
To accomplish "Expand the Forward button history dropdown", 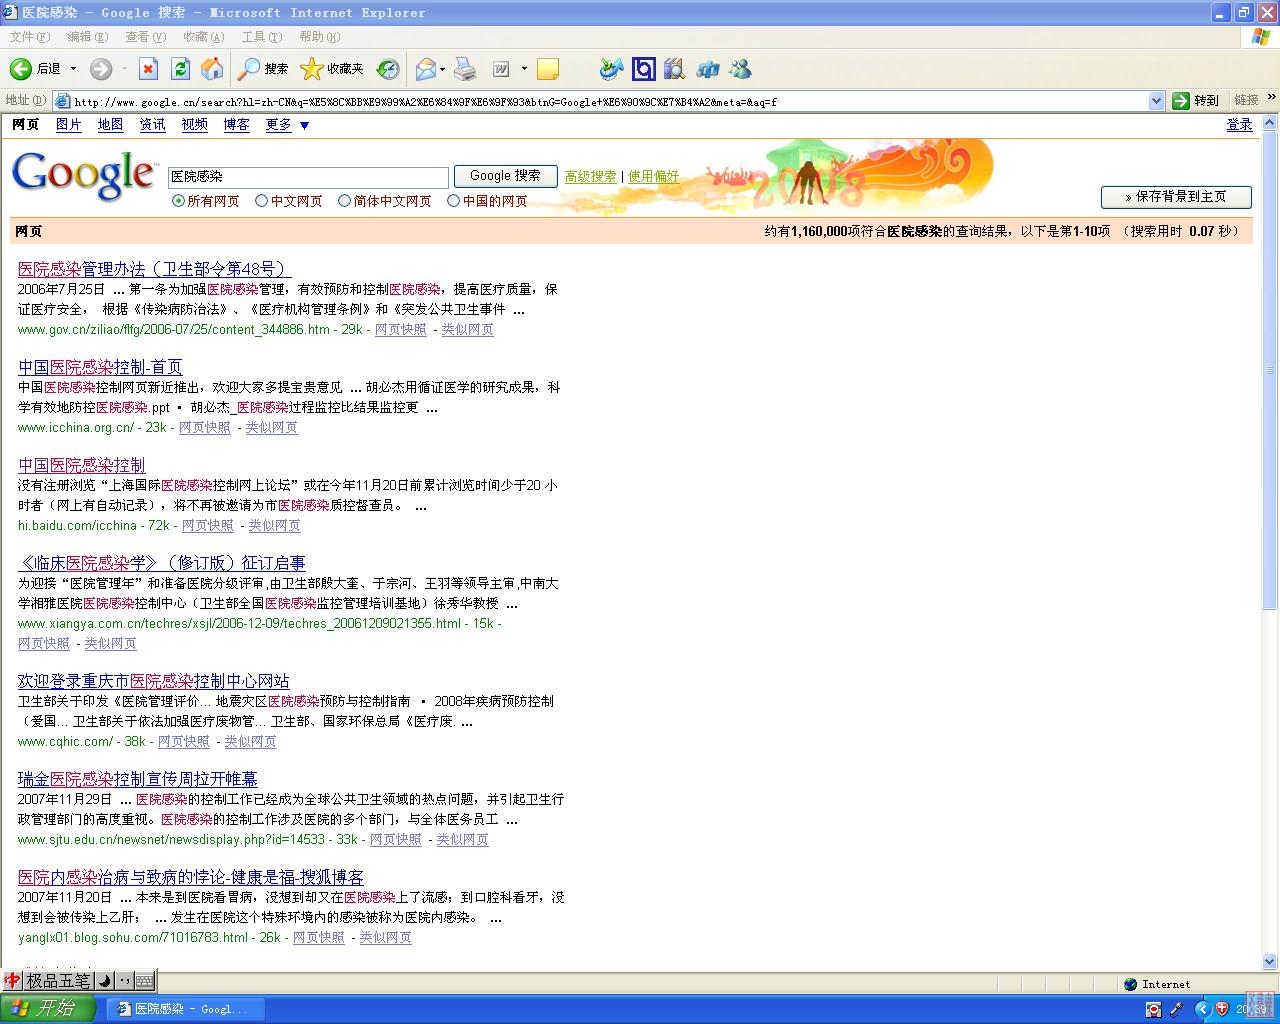I will click(124, 69).
